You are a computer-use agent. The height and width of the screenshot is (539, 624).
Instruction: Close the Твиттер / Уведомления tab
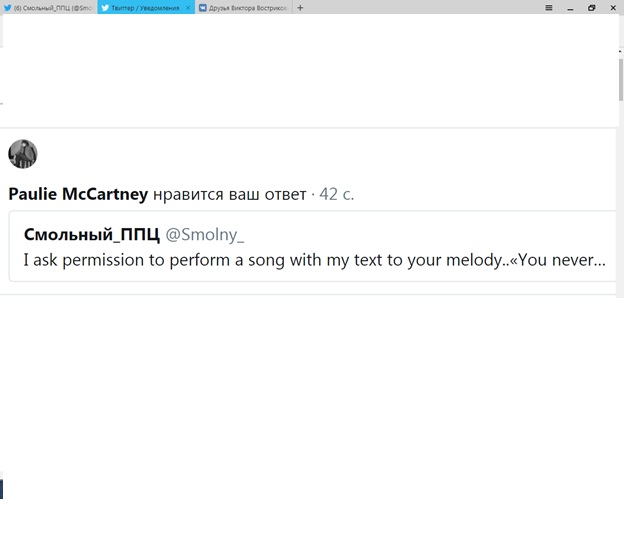point(188,7)
